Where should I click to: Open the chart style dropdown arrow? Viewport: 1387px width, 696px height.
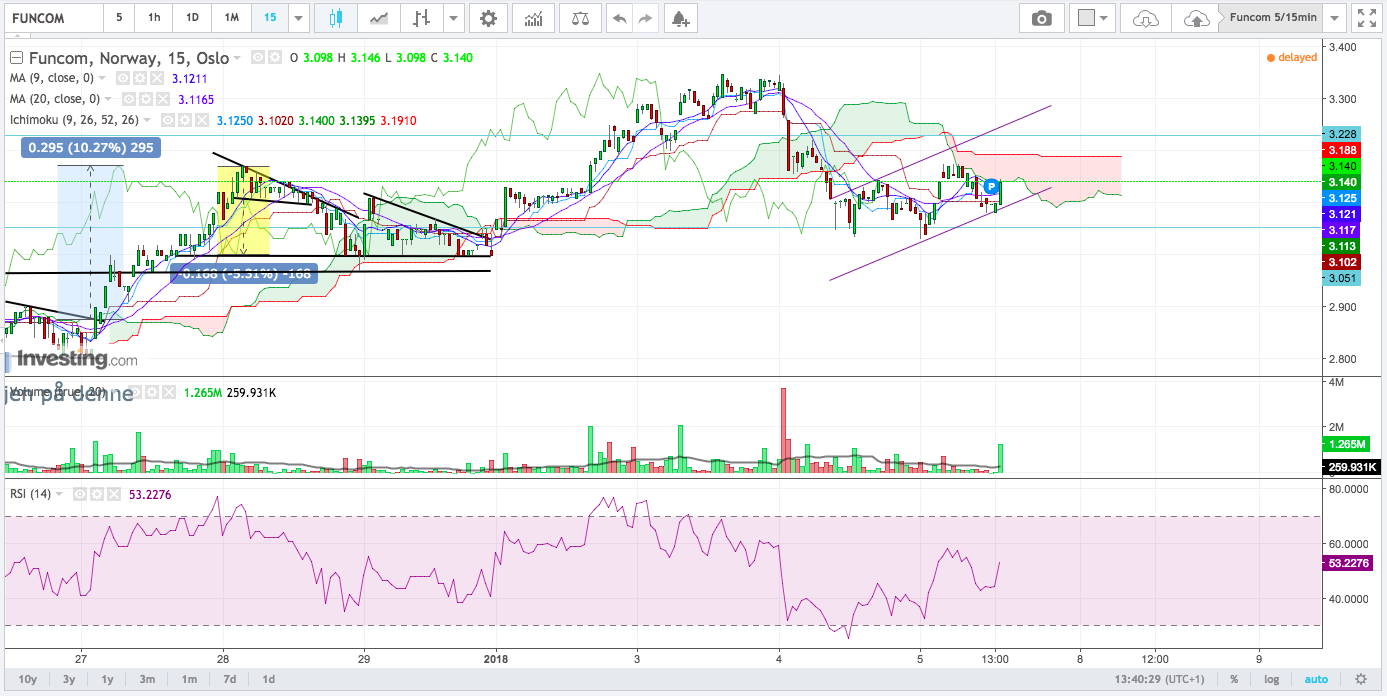pyautogui.click(x=454, y=18)
